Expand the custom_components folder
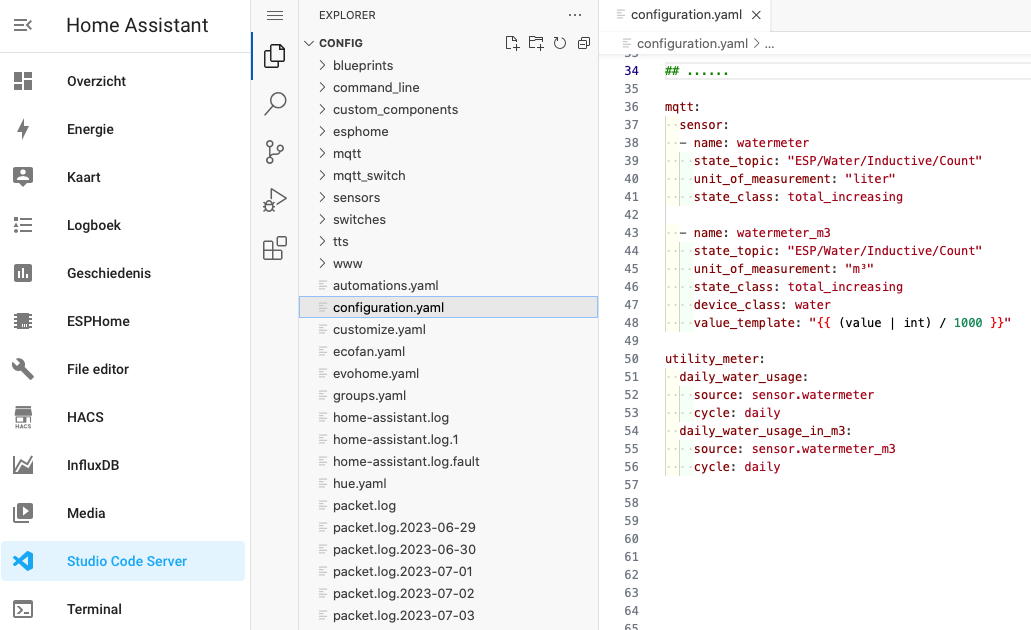The image size is (1031, 630). pos(322,109)
